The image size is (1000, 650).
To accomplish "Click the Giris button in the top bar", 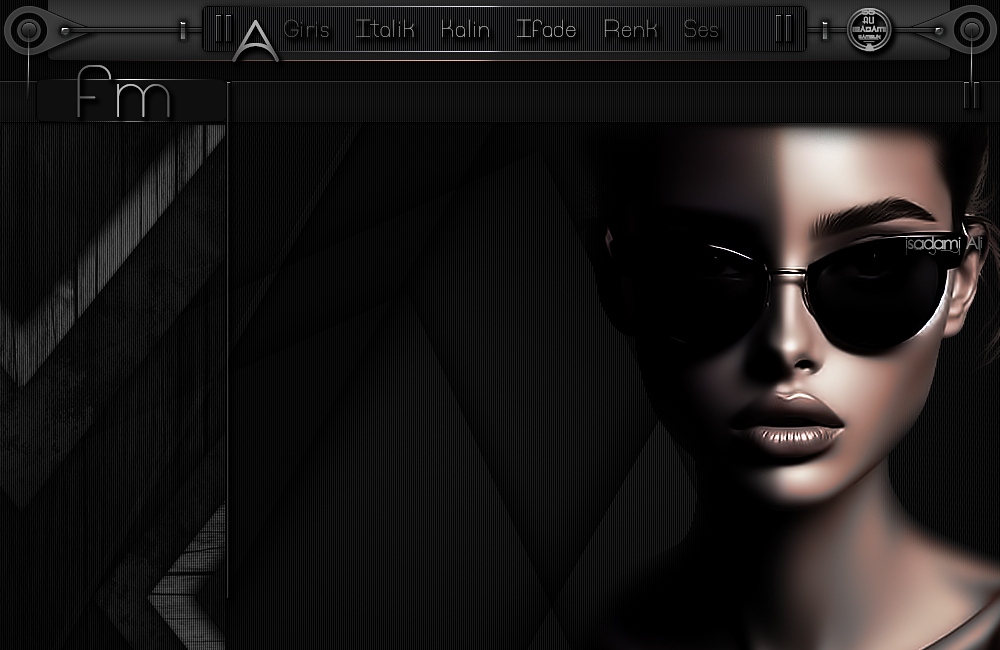I will pos(306,29).
